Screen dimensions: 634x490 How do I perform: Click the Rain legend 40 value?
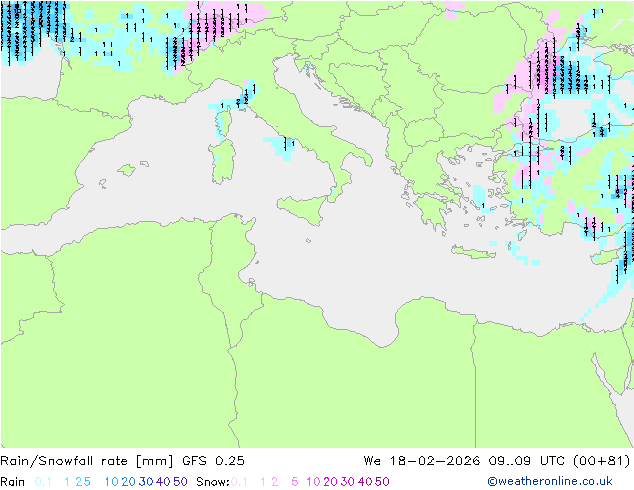click(163, 482)
